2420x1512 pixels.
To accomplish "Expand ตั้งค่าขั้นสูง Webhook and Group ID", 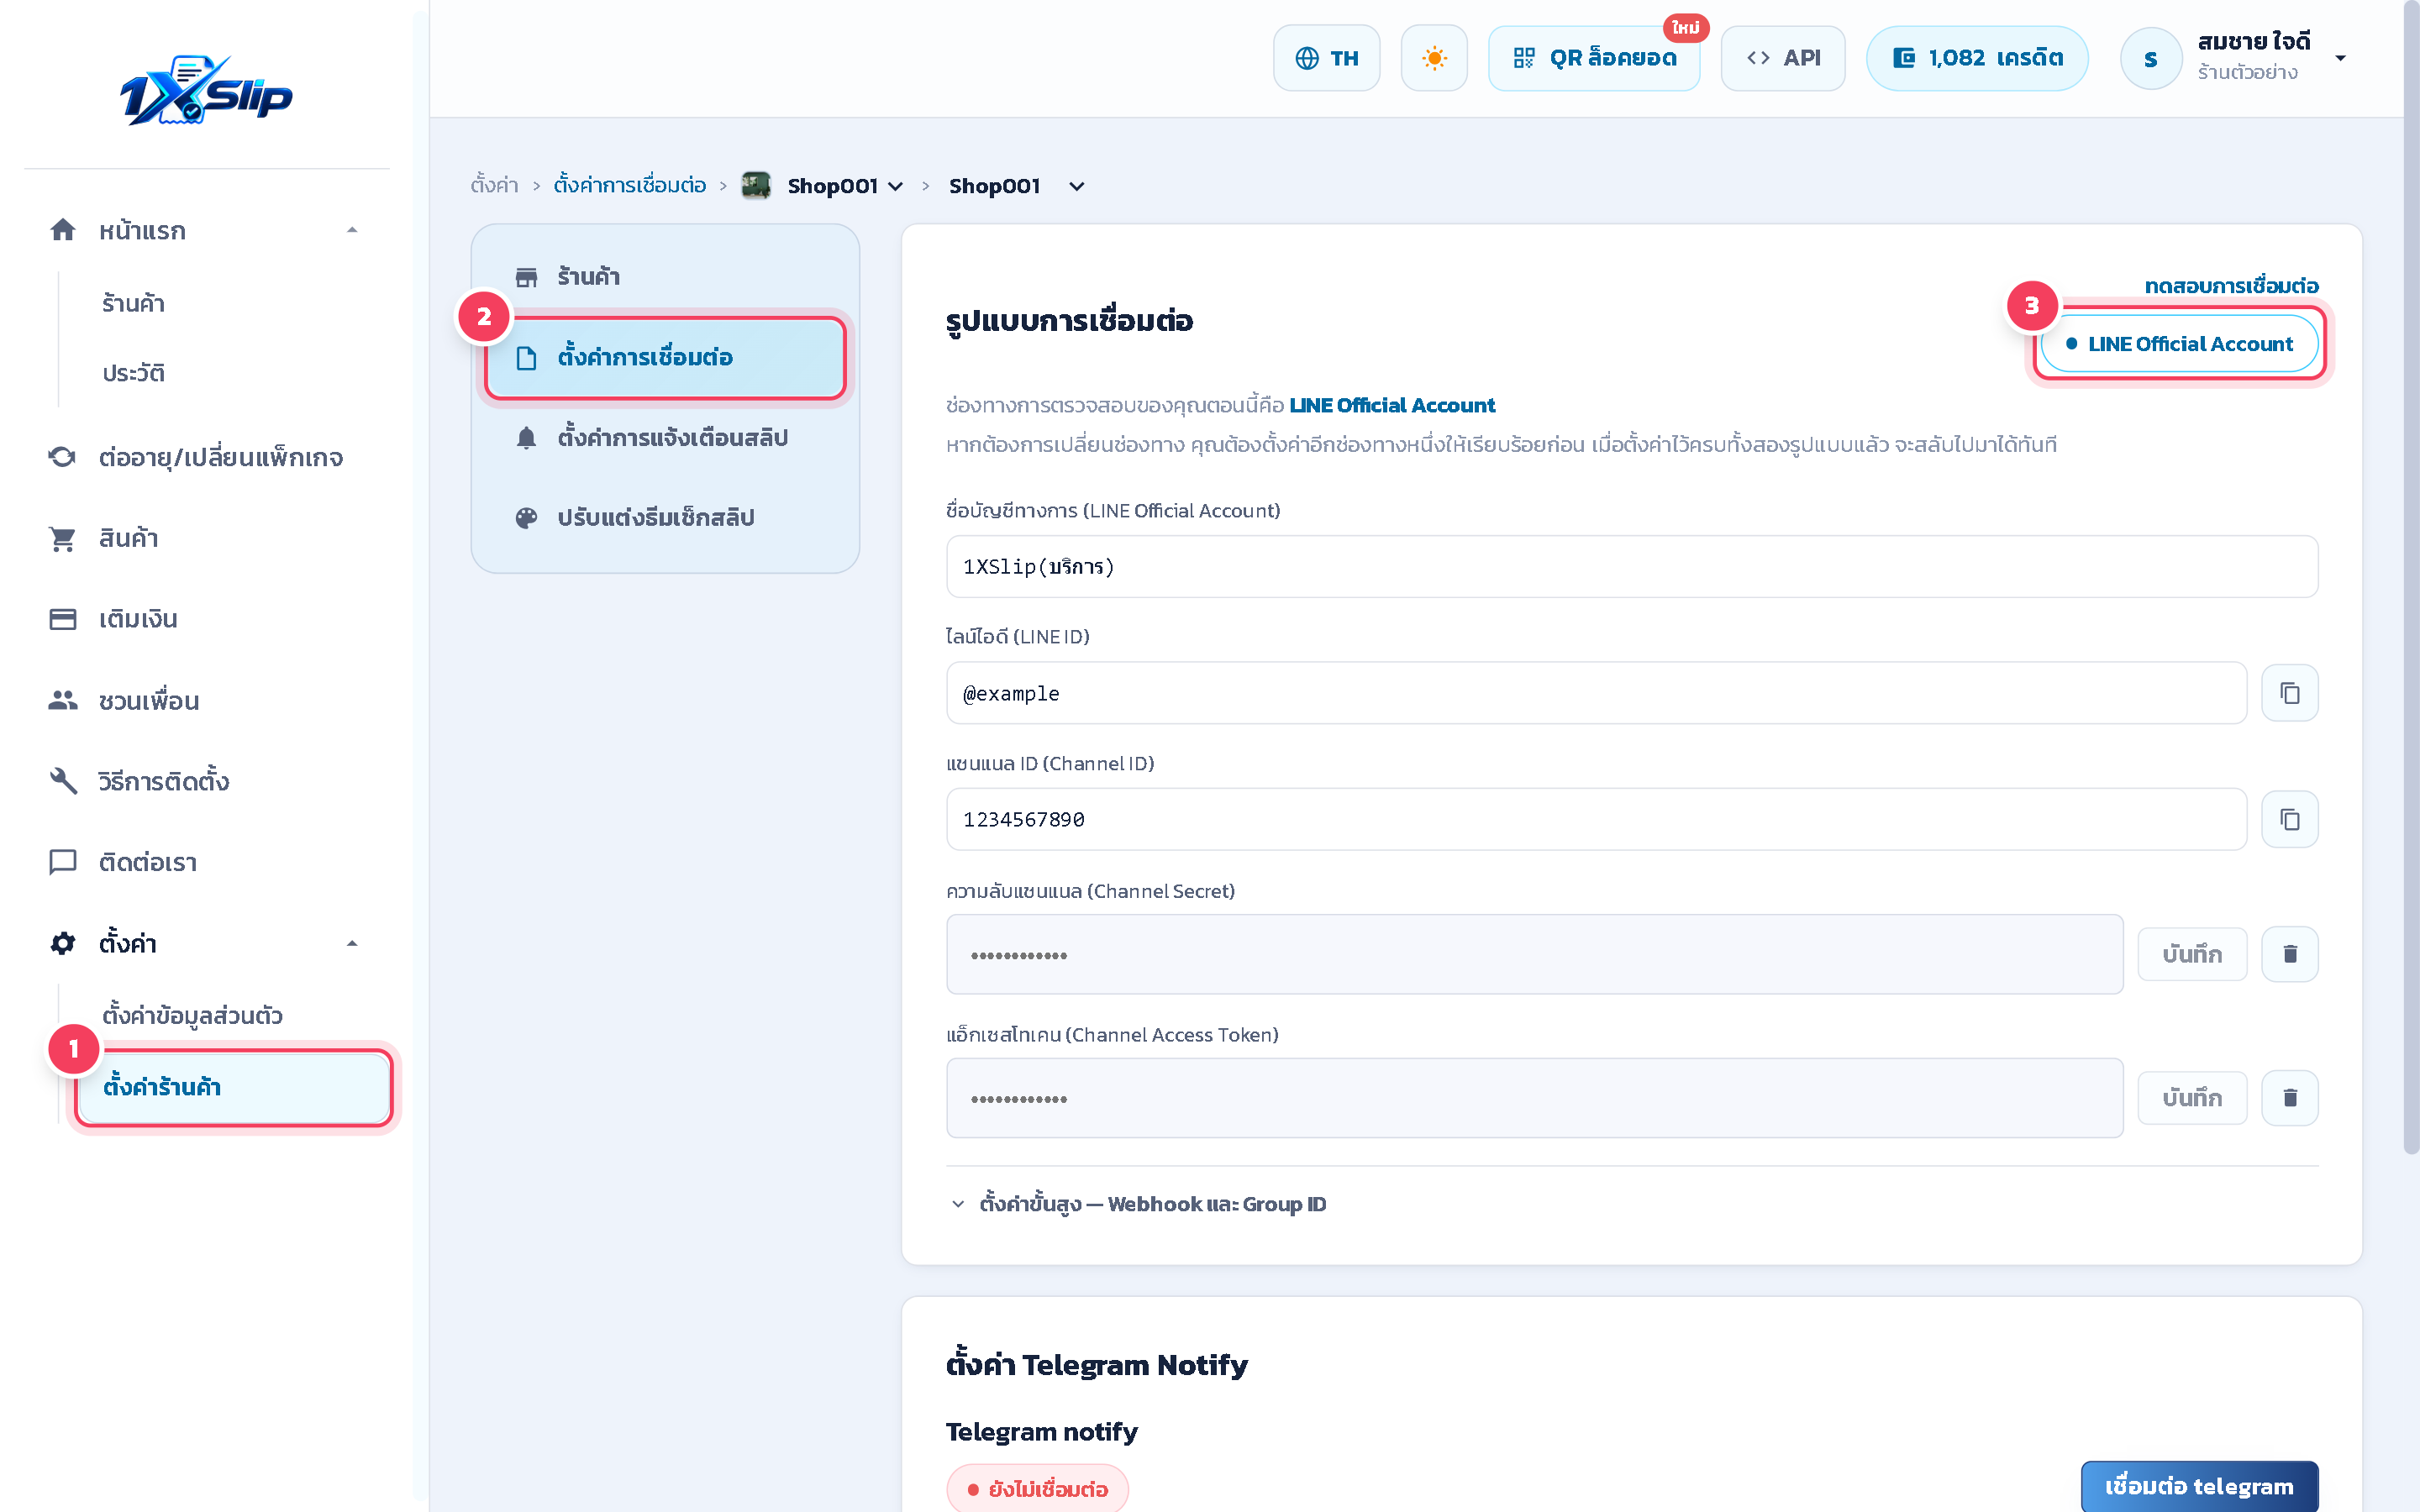I will [x=1138, y=1204].
